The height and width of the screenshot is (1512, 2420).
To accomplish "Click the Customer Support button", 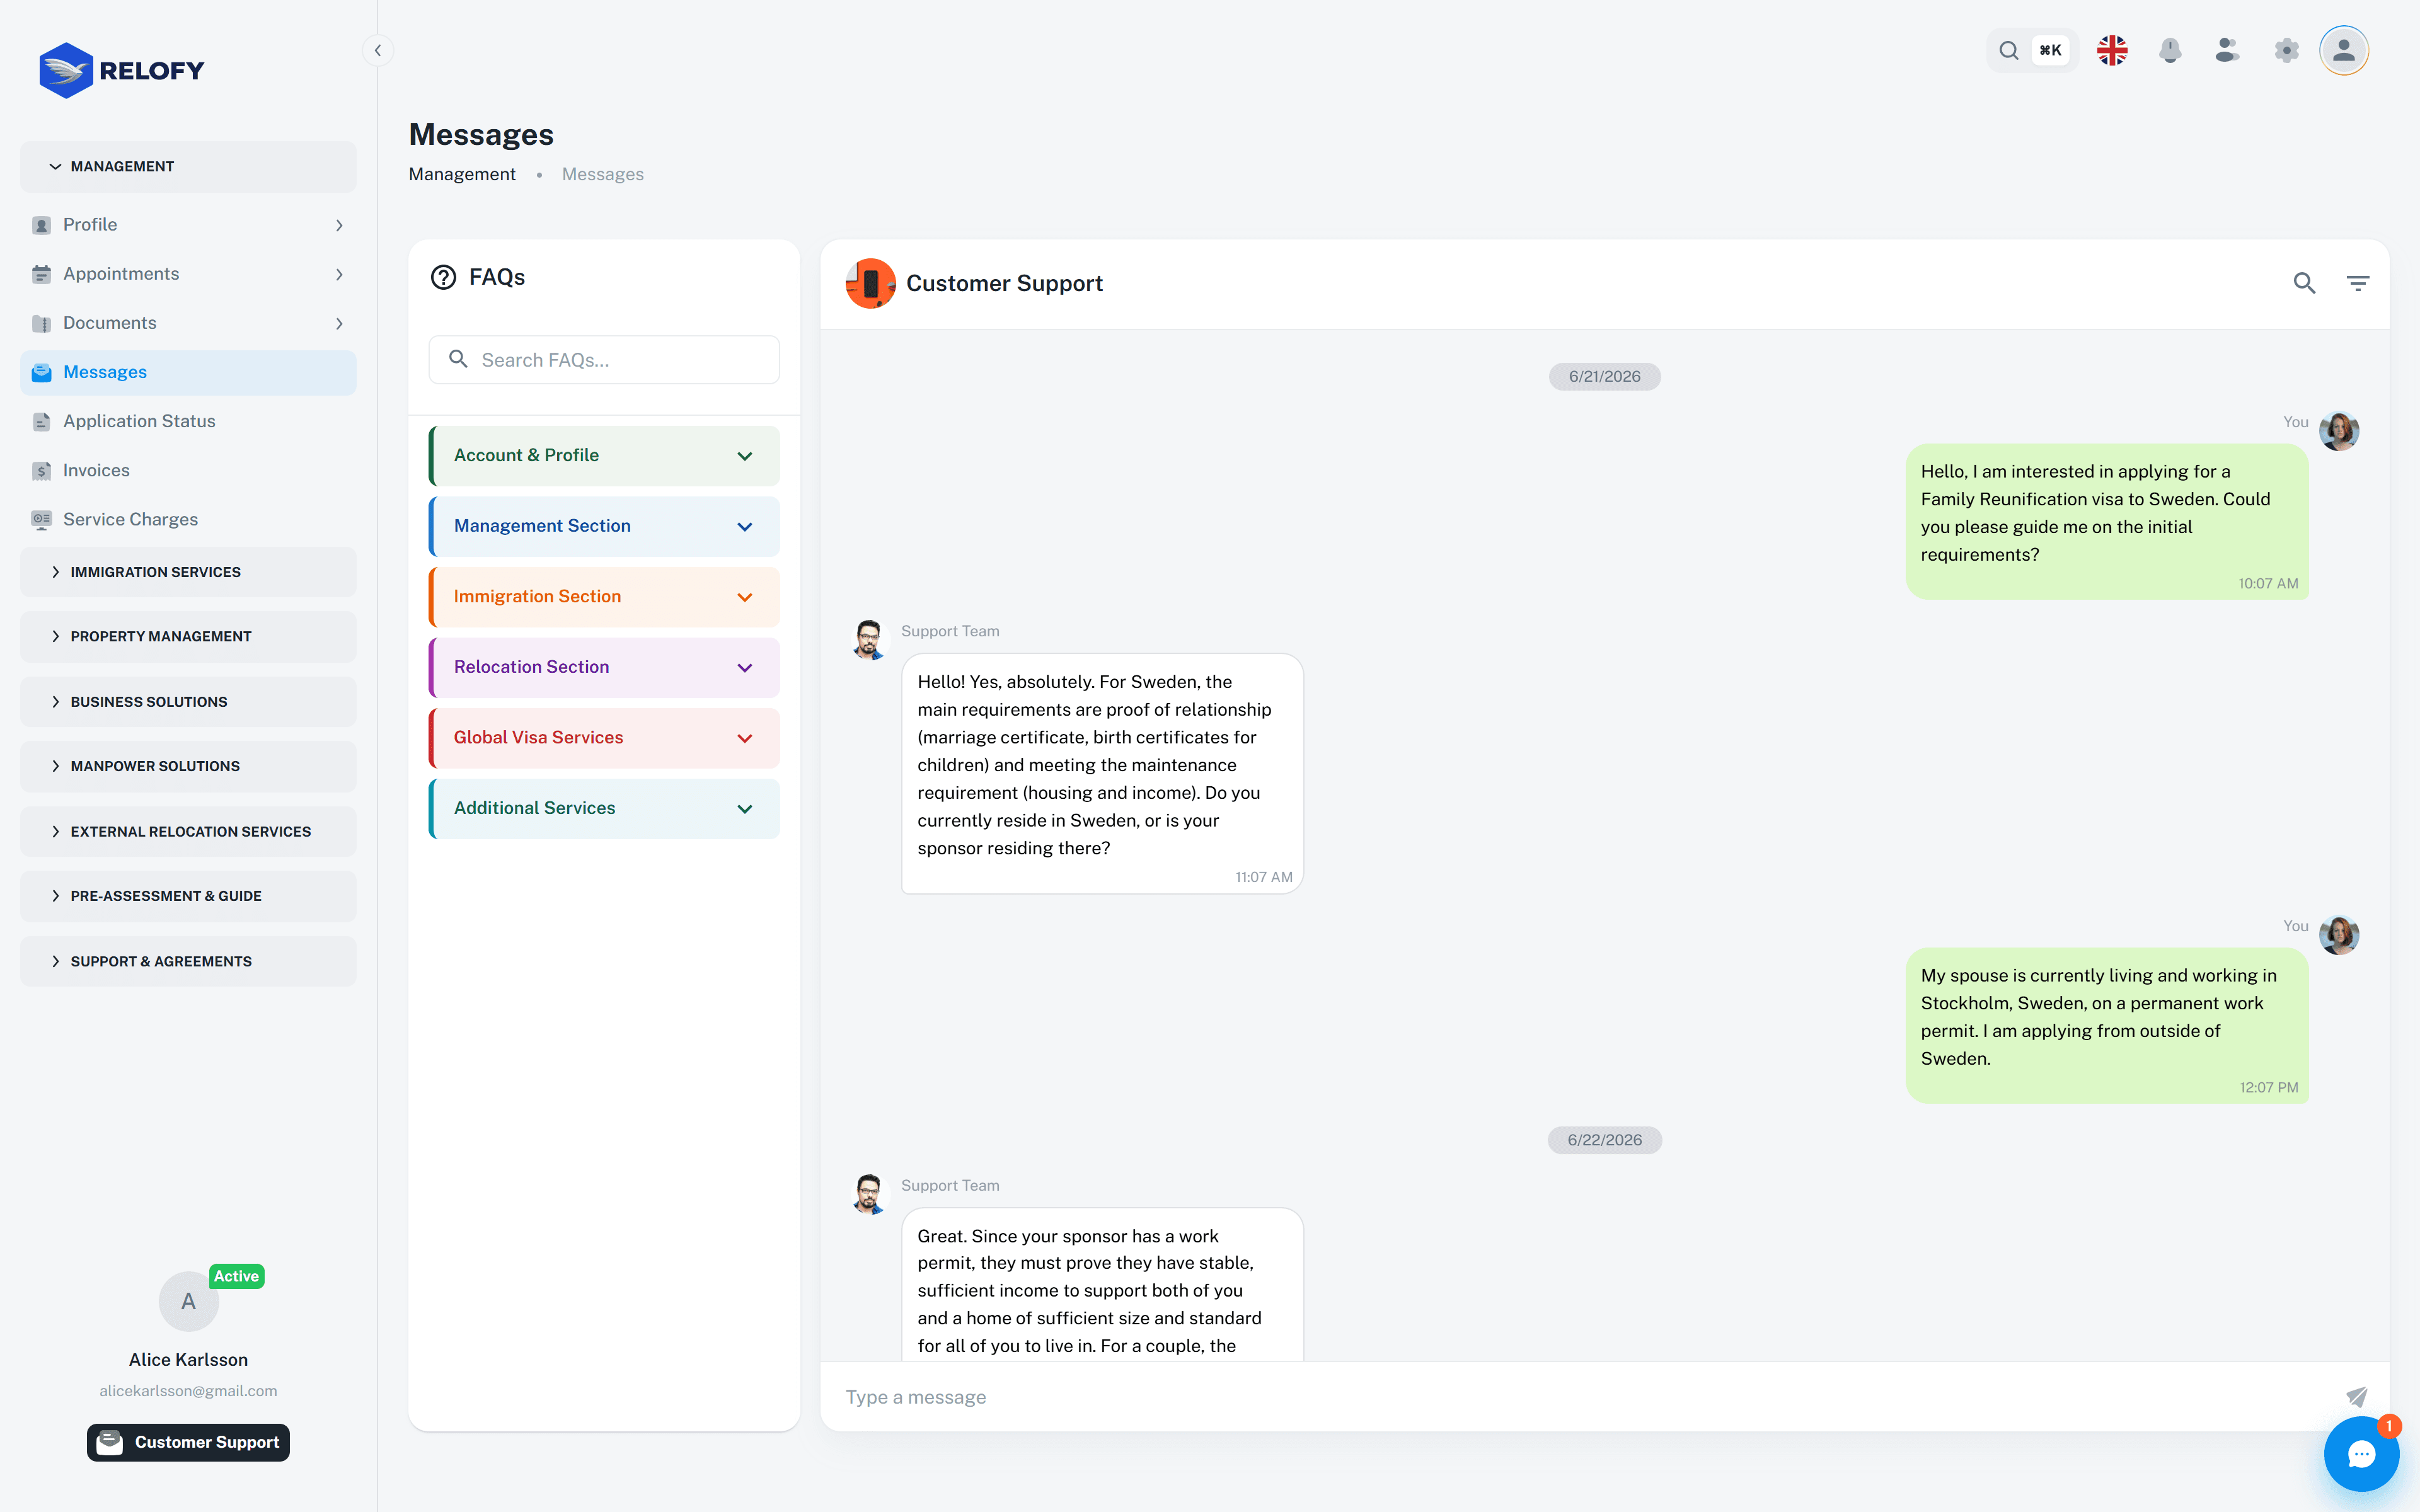I will pos(188,1442).
